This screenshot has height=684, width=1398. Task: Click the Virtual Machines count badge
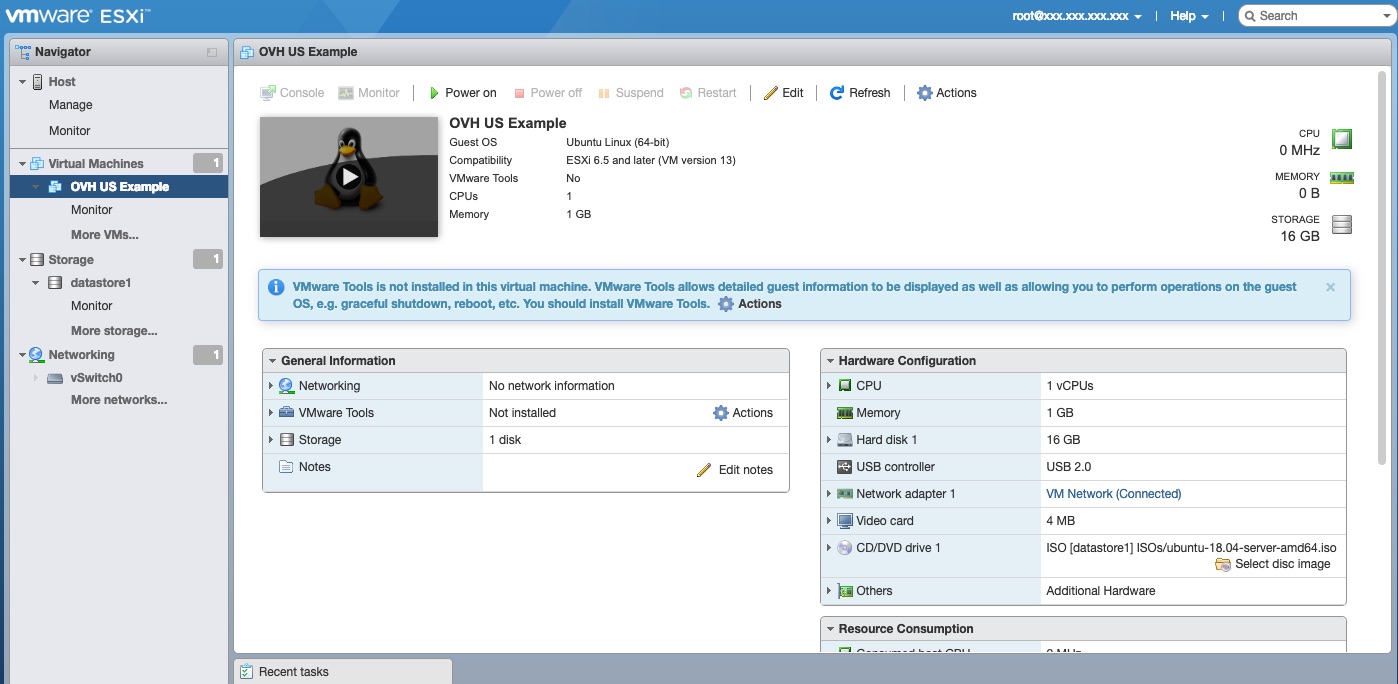pos(208,164)
